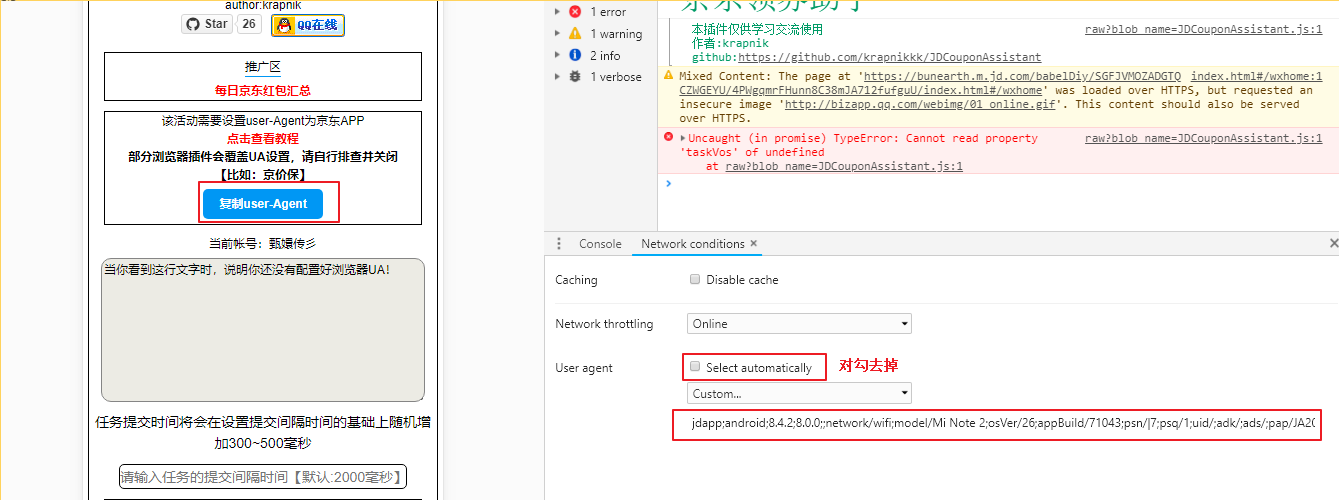Focus the task submit interval input field
1339x500 pixels.
click(x=263, y=477)
